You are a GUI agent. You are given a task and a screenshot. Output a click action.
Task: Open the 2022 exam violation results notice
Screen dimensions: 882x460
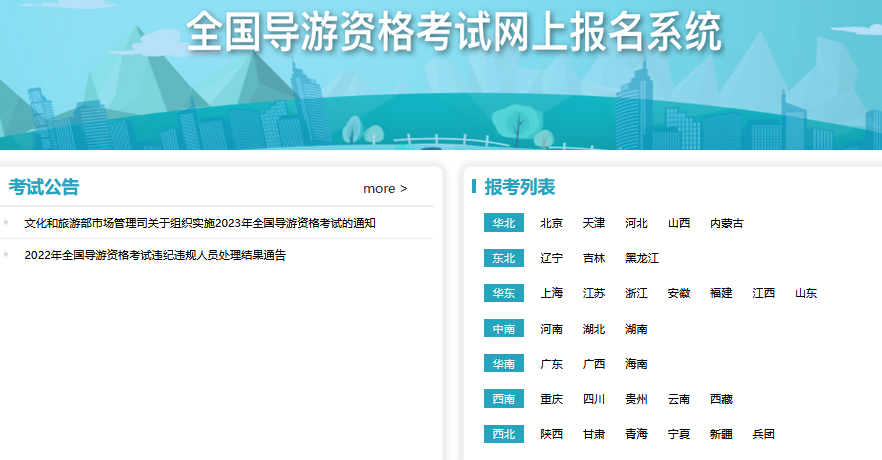(x=155, y=255)
